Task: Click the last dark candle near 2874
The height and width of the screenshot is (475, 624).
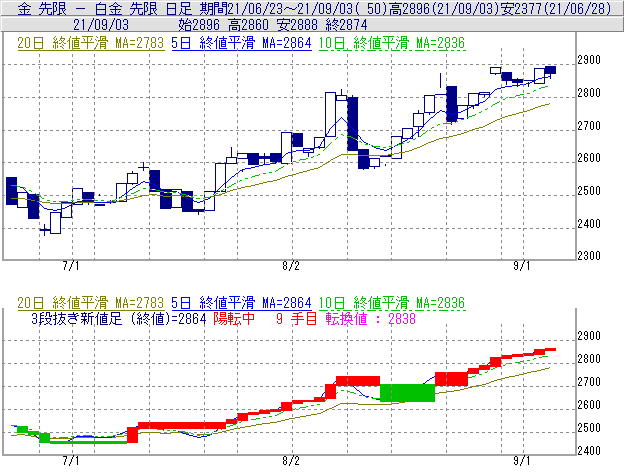Action: [550, 70]
